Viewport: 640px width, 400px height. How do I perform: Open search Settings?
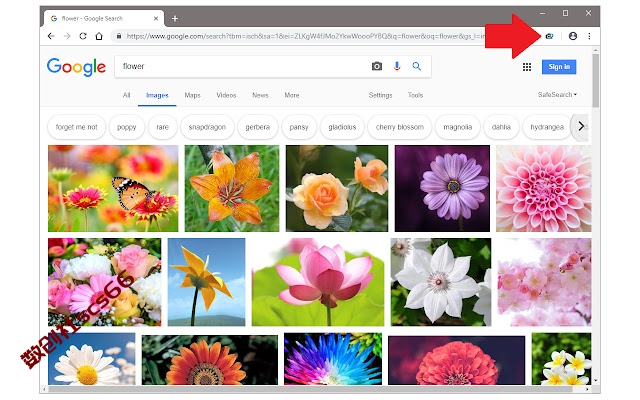point(380,95)
